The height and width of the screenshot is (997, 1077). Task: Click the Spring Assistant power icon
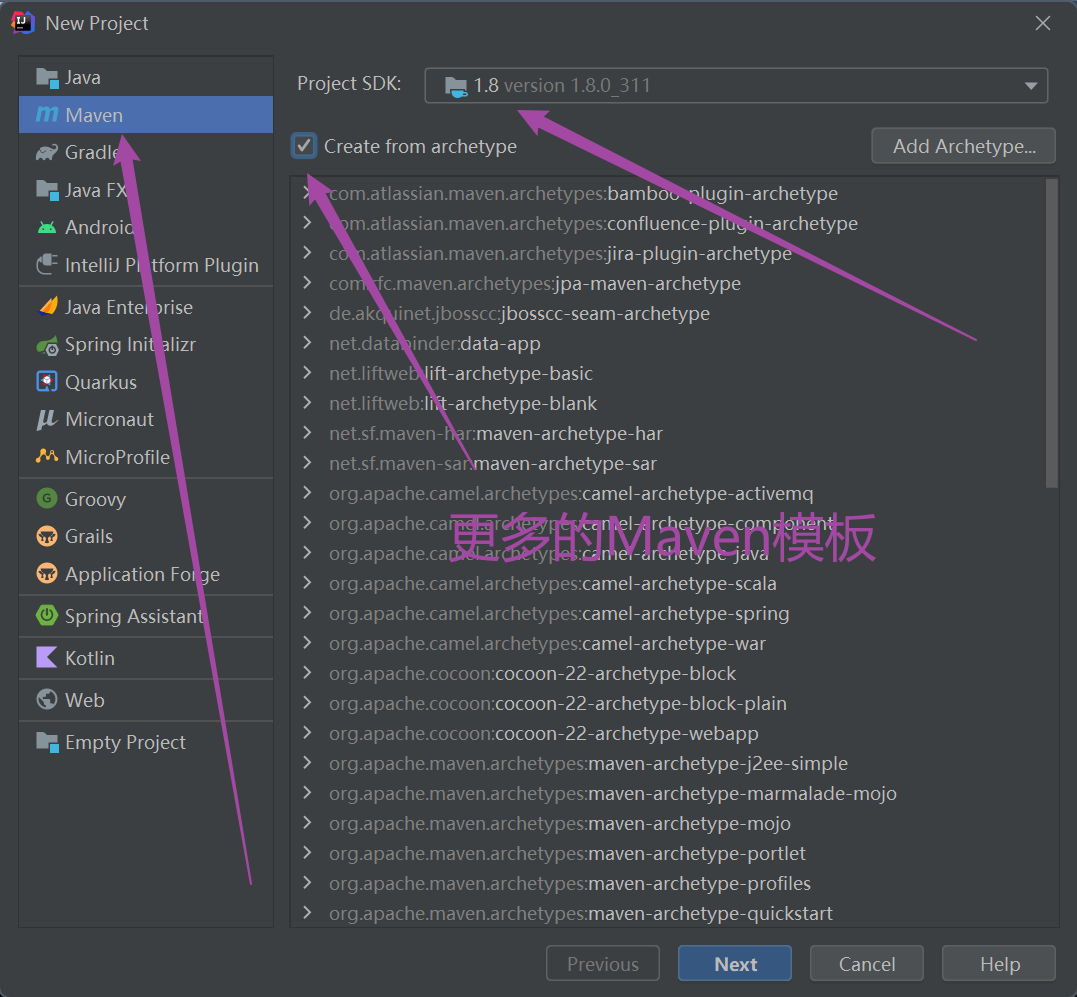(47, 615)
